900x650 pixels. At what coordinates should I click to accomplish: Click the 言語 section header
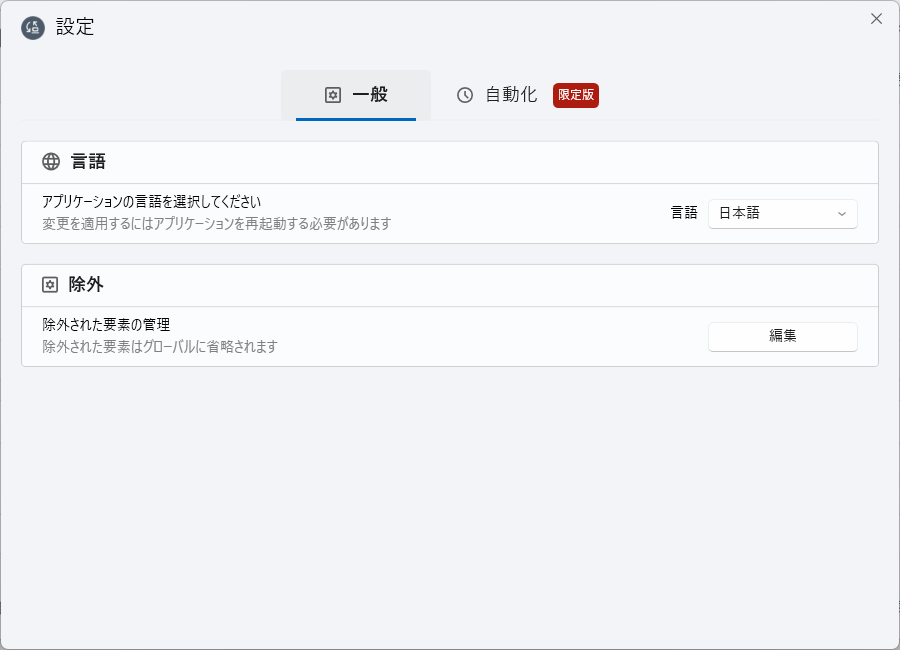[88, 162]
